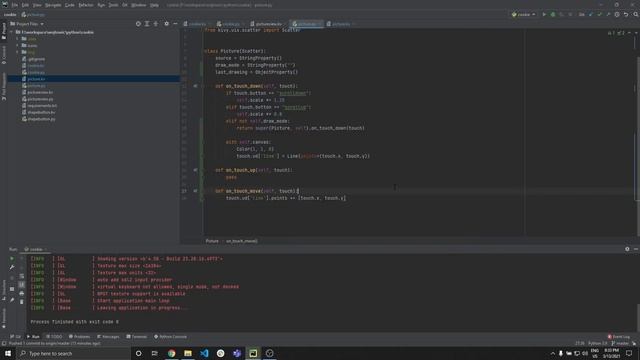Viewport: 640px width, 360px height.
Task: Open the File menu
Action: tap(14, 5)
